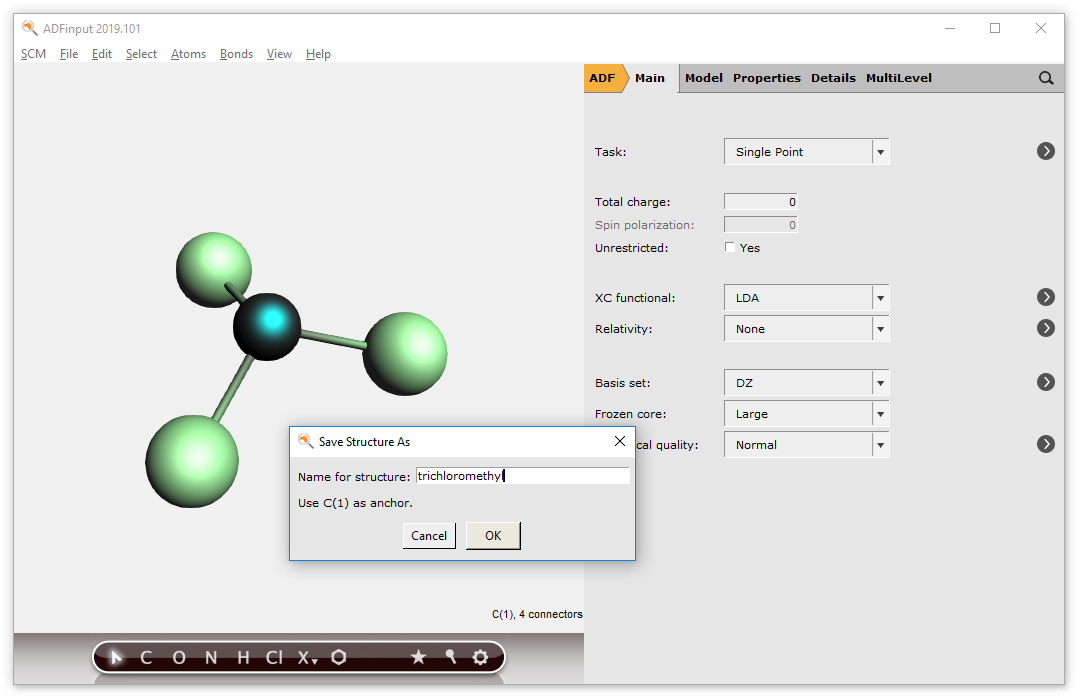1078x698 pixels.
Task: Select the Hydrogen atom tool
Action: [241, 657]
